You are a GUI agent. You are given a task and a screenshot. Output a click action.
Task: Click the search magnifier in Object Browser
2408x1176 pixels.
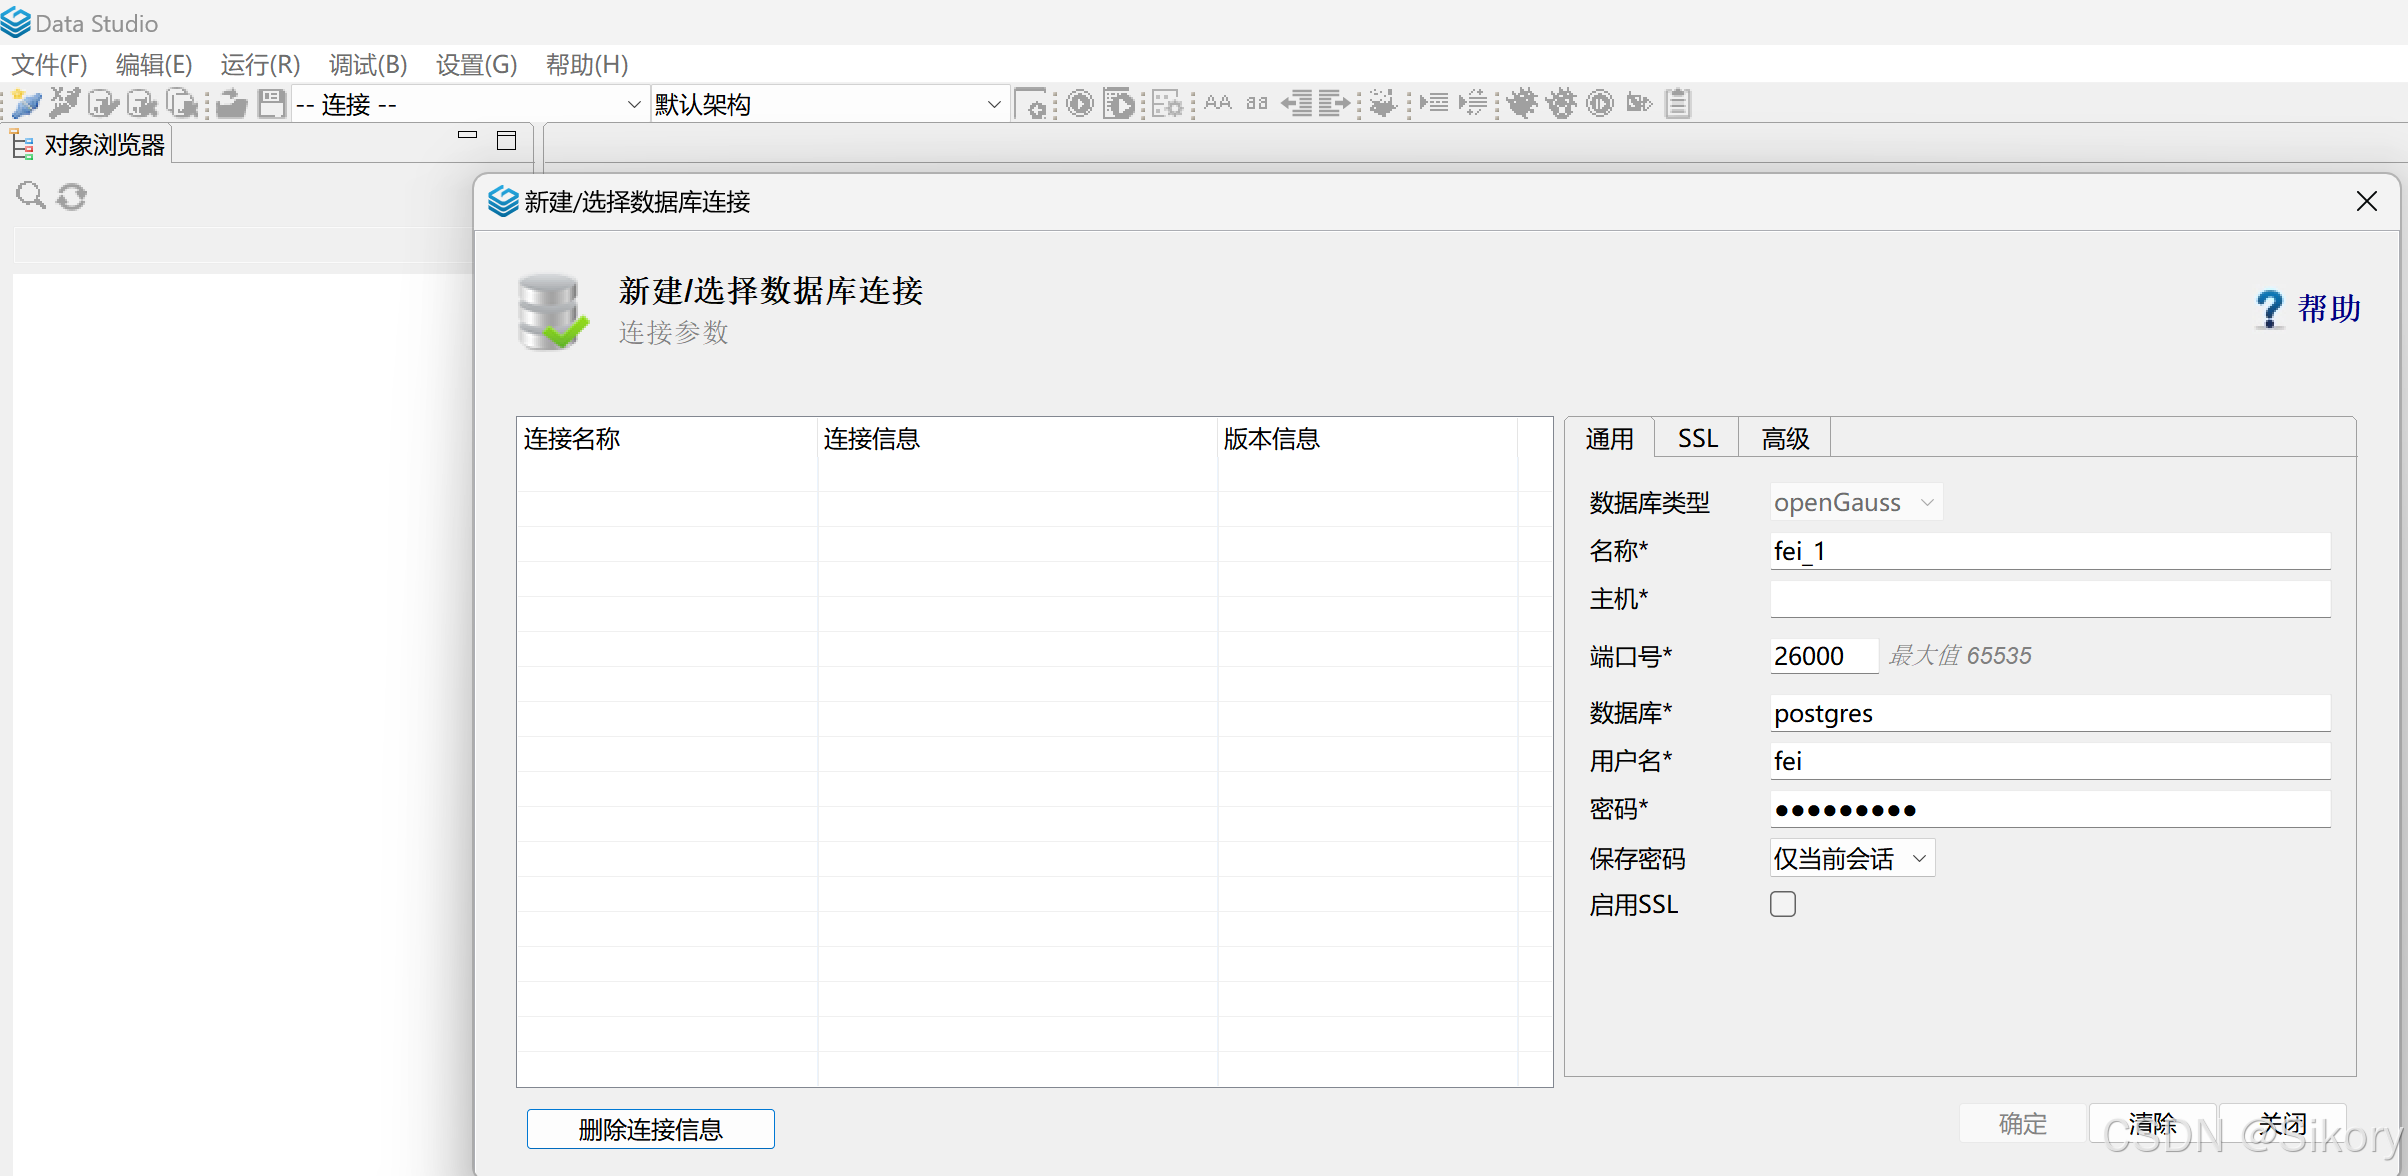[31, 195]
